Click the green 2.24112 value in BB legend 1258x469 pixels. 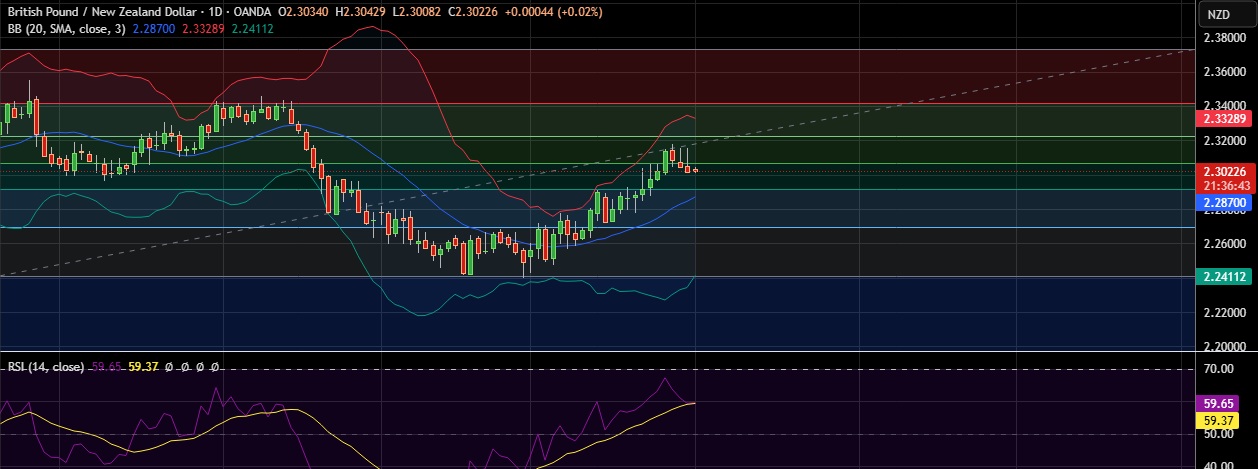(252, 29)
